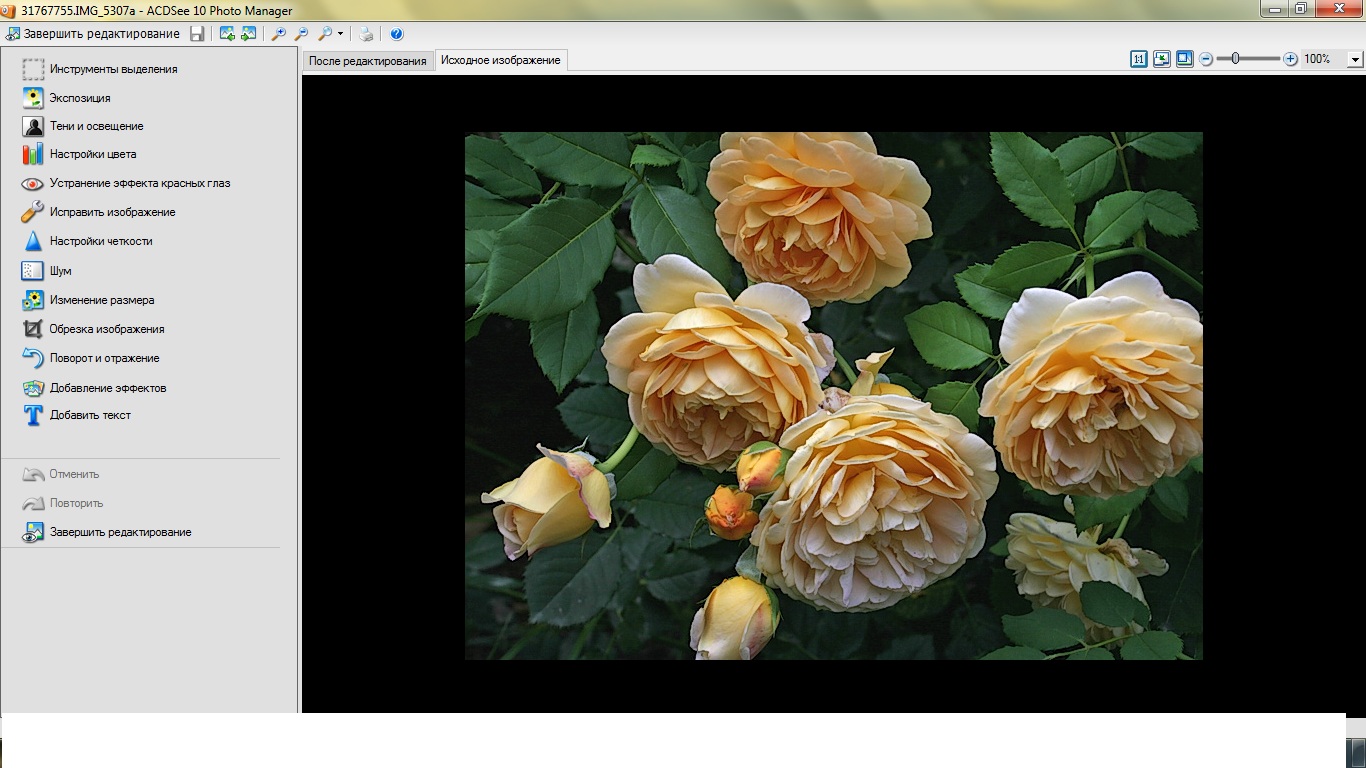
Task: Open the 100% zoom level dropdown
Action: tap(1355, 60)
